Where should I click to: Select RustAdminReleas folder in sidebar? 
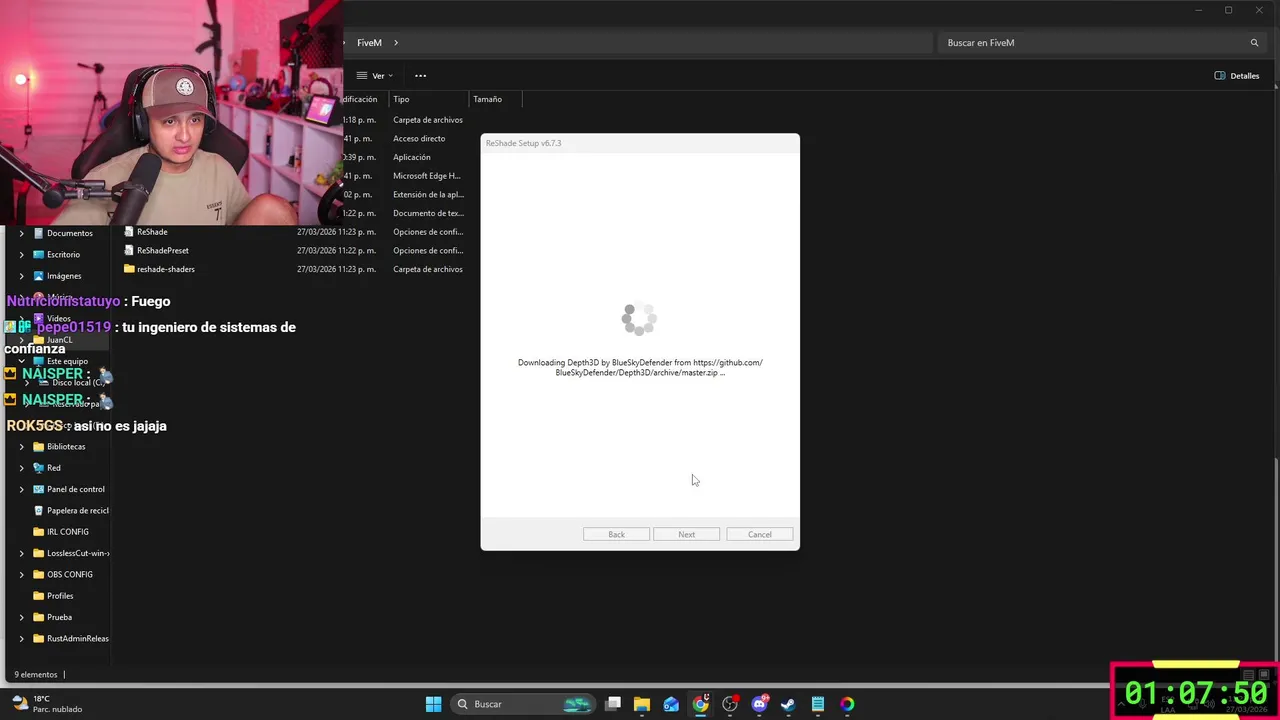(78, 638)
